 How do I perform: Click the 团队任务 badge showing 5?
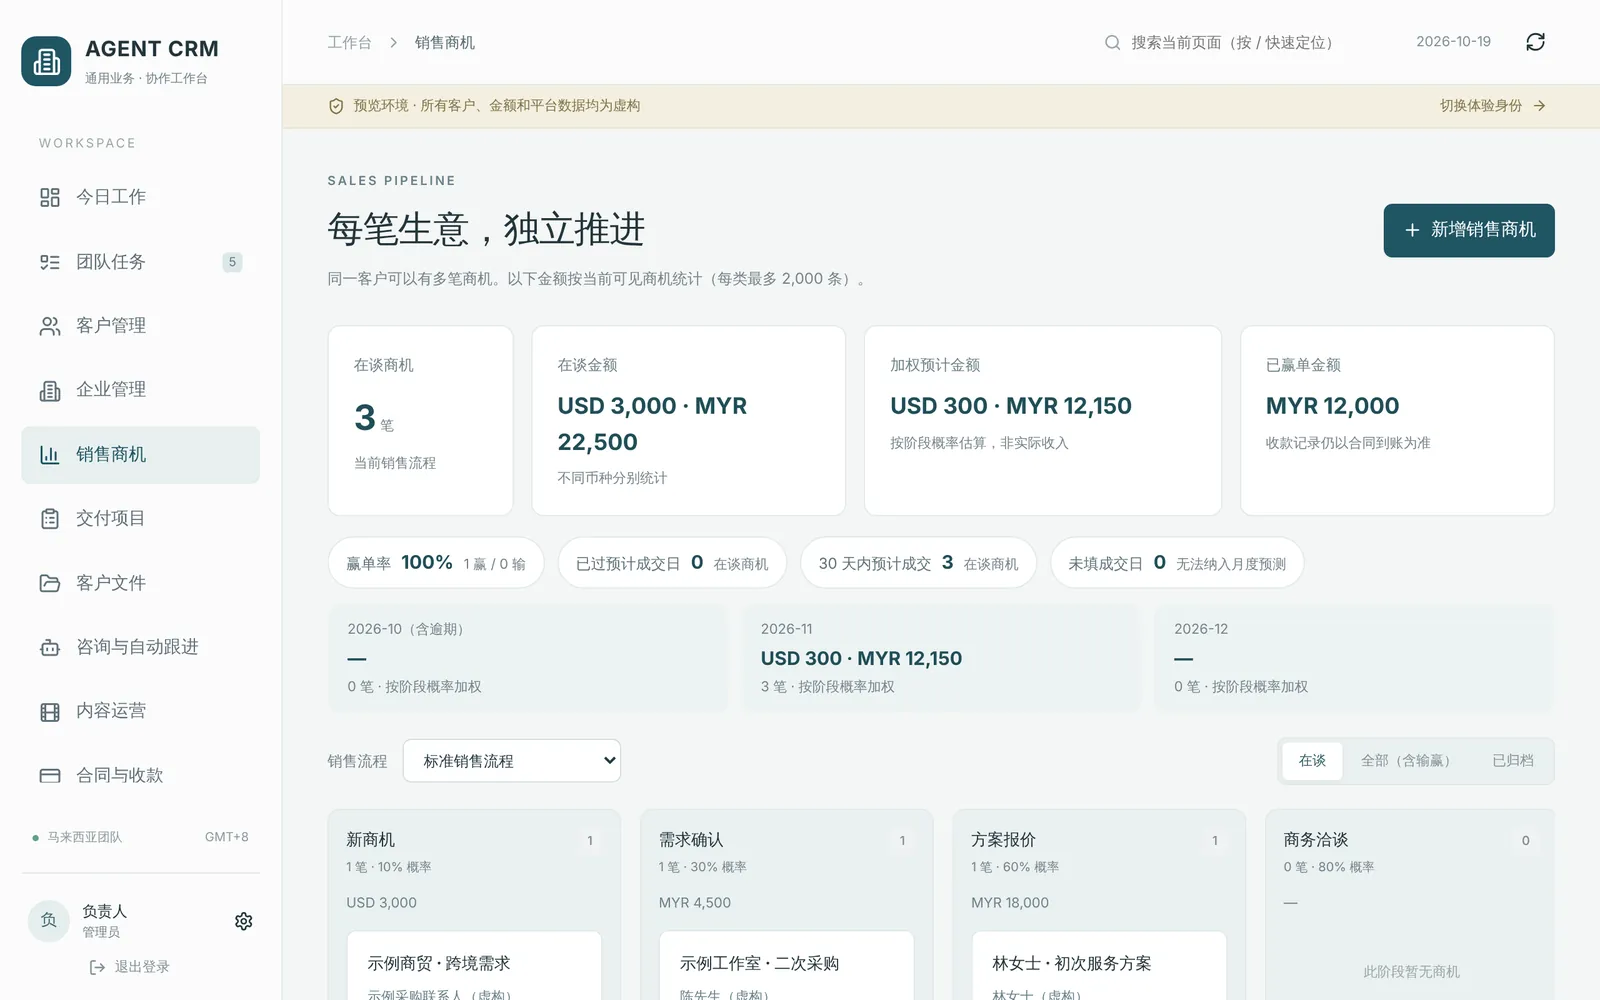(x=232, y=262)
